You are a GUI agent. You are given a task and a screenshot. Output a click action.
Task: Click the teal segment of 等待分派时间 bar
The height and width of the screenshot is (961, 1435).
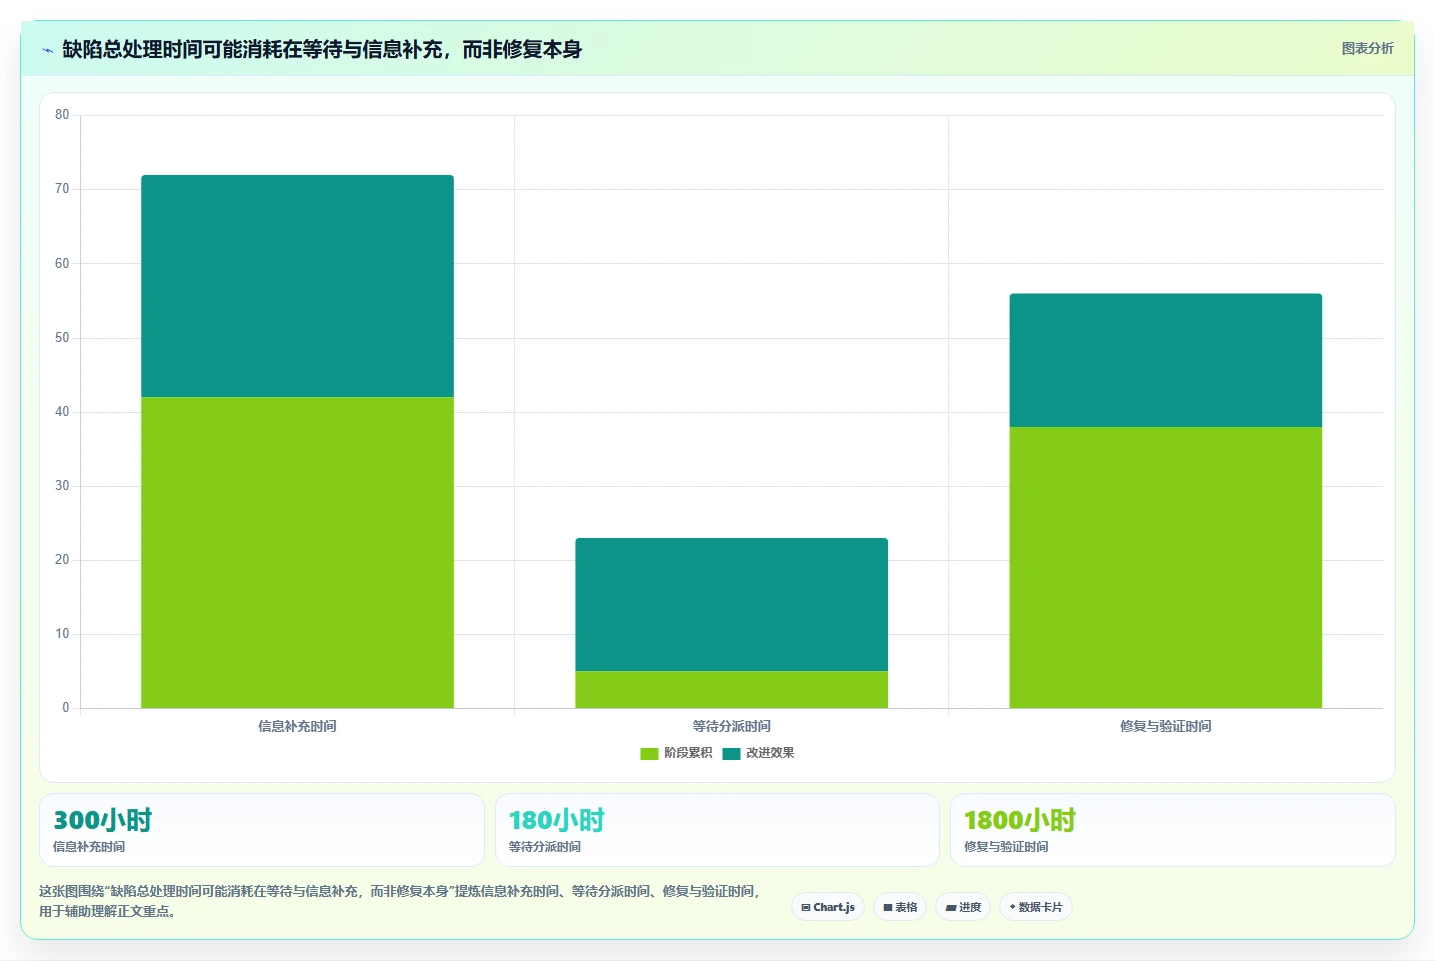click(731, 605)
